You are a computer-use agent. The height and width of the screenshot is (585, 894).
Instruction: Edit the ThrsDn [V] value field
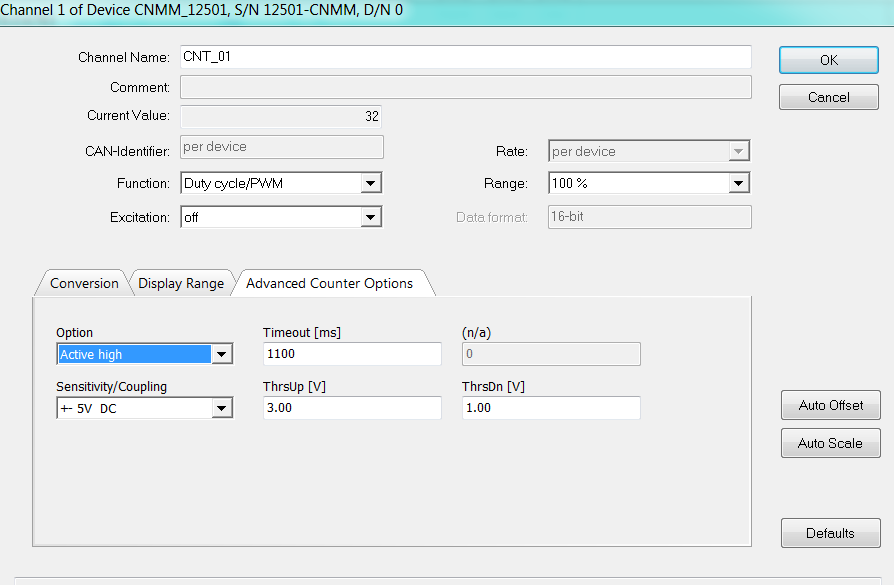point(550,408)
